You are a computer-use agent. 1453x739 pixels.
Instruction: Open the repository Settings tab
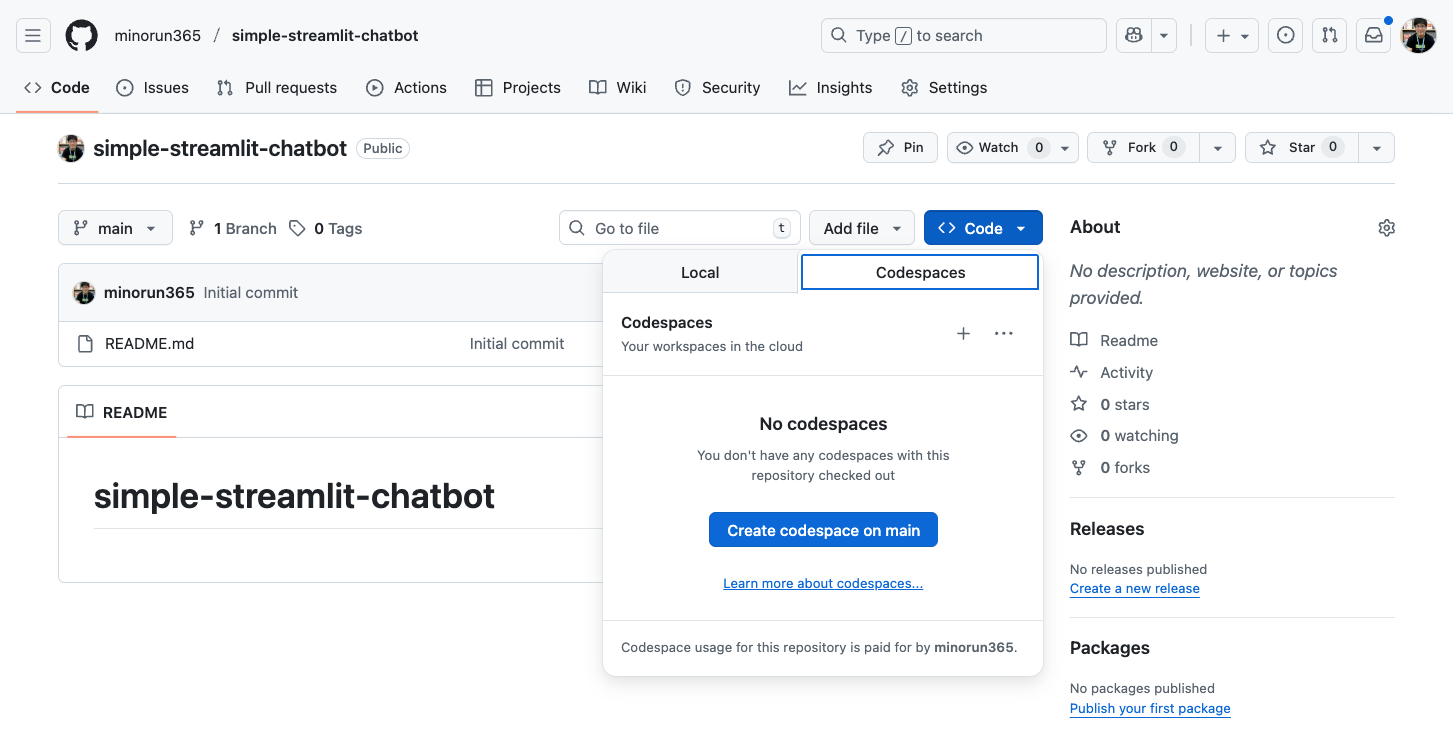pyautogui.click(x=944, y=88)
